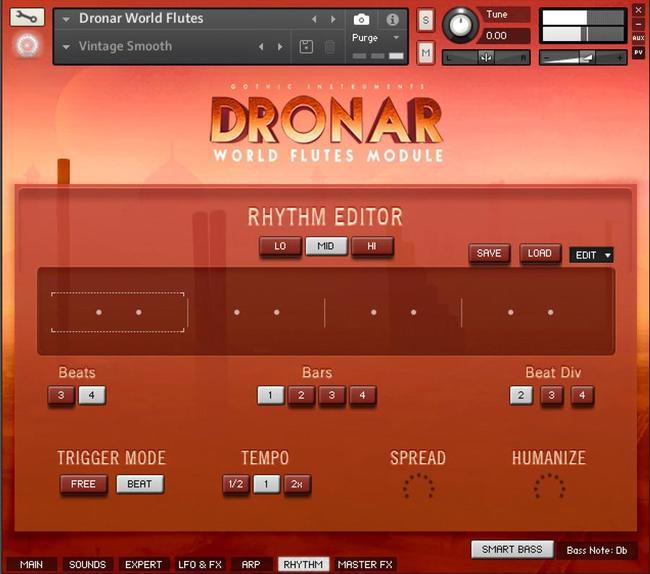Switch to the MASTER FX tab

tap(365, 565)
